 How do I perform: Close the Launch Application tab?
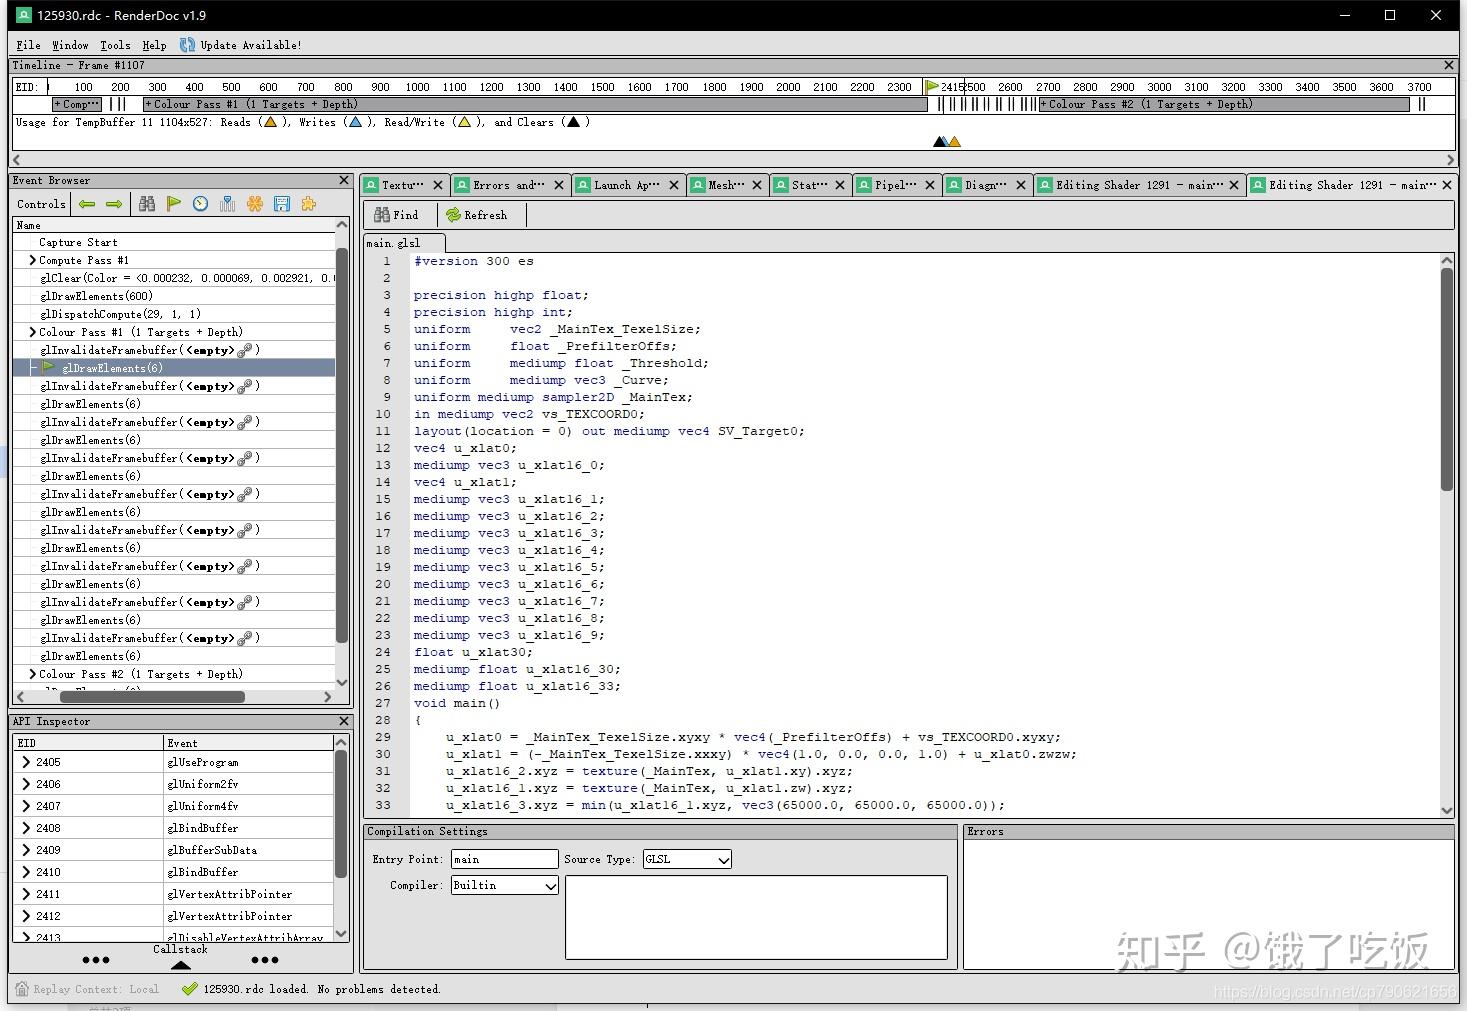point(674,185)
